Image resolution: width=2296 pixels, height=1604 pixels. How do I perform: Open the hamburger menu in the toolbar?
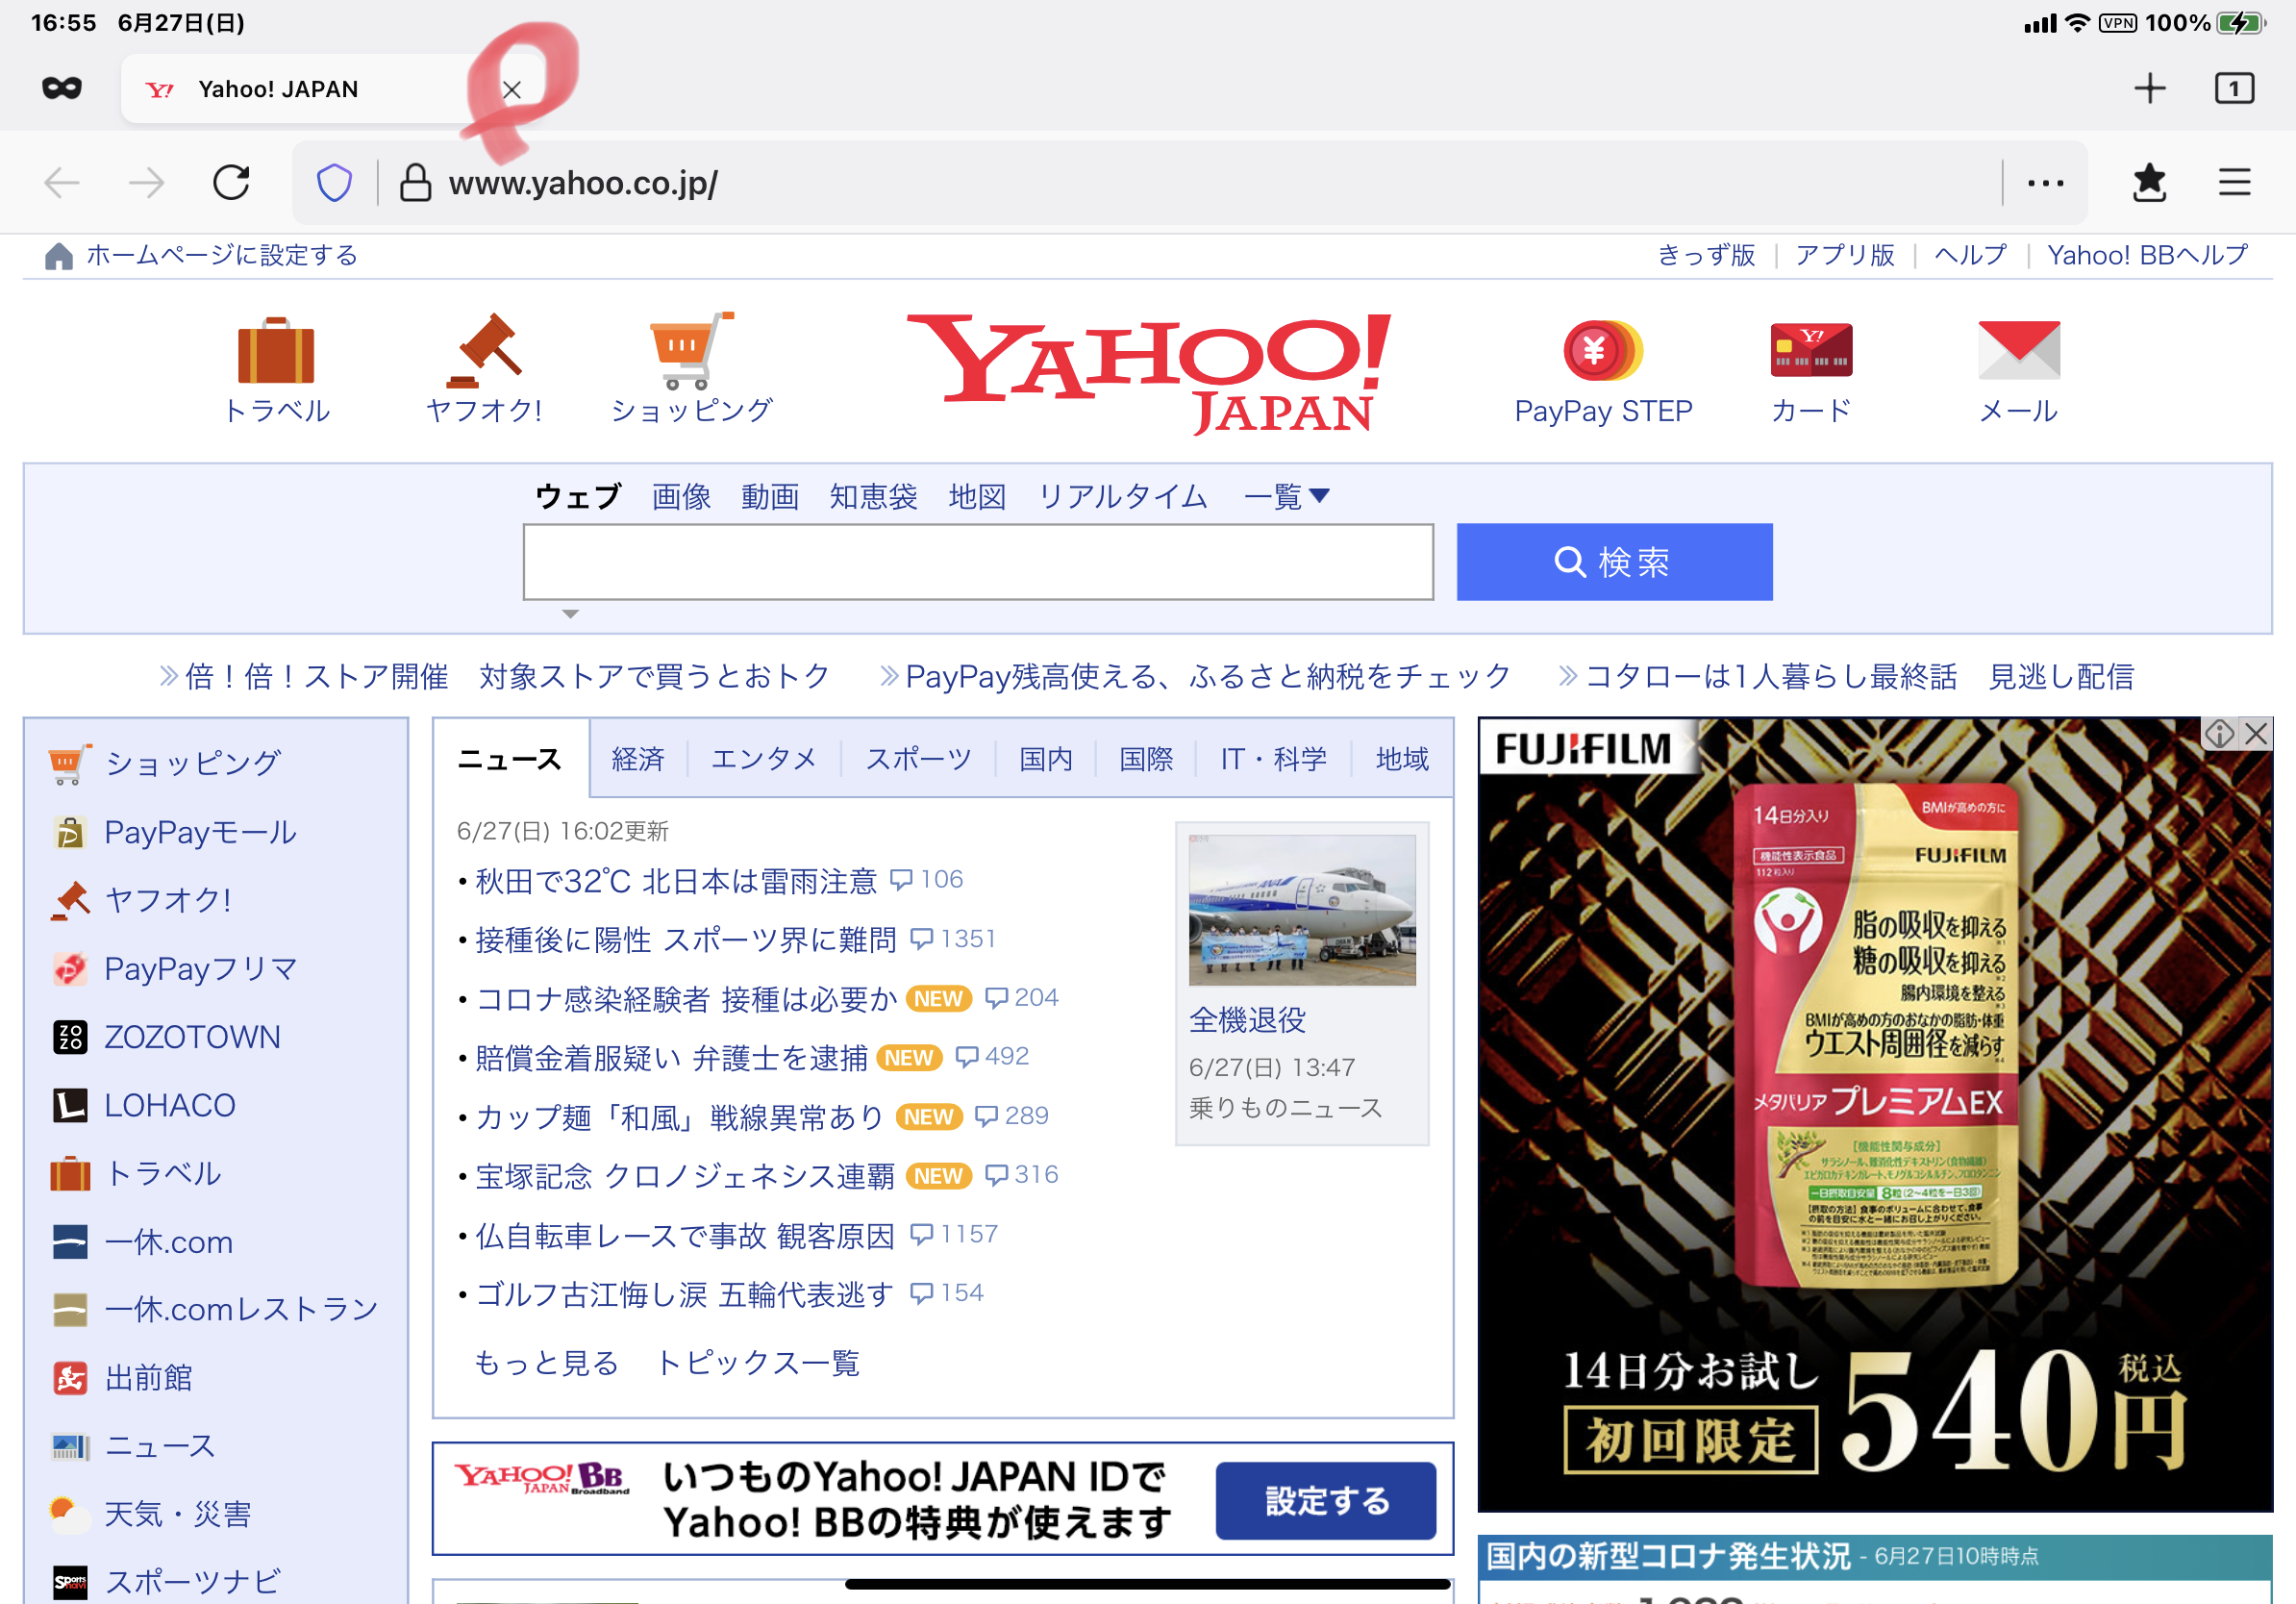[x=2234, y=183]
